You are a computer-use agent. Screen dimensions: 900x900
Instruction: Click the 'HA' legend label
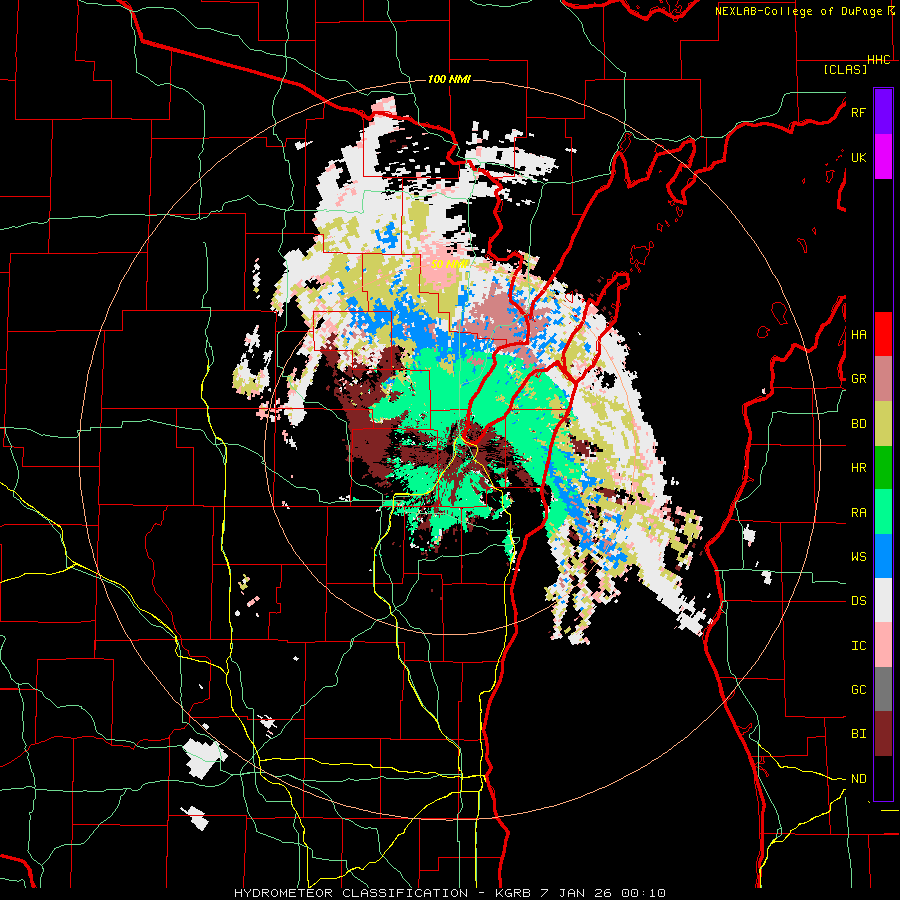[x=858, y=335]
